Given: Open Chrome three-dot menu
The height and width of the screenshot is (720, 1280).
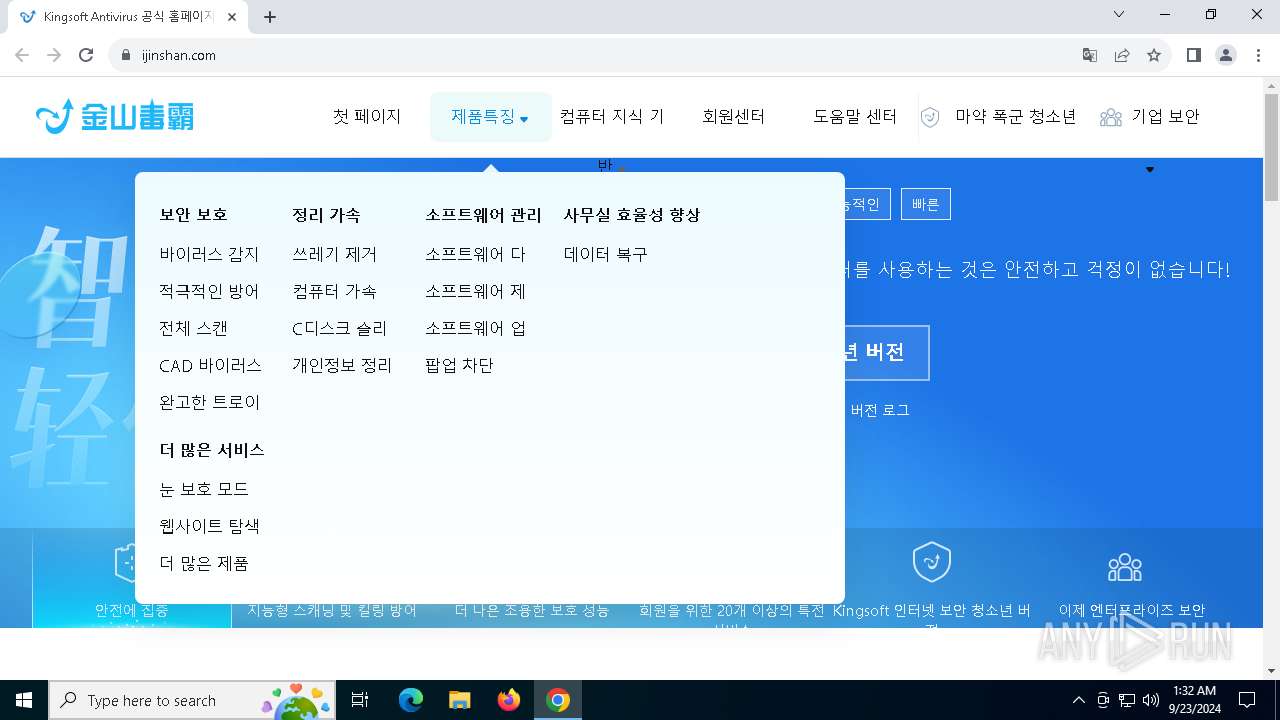Looking at the screenshot, I should coord(1258,55).
